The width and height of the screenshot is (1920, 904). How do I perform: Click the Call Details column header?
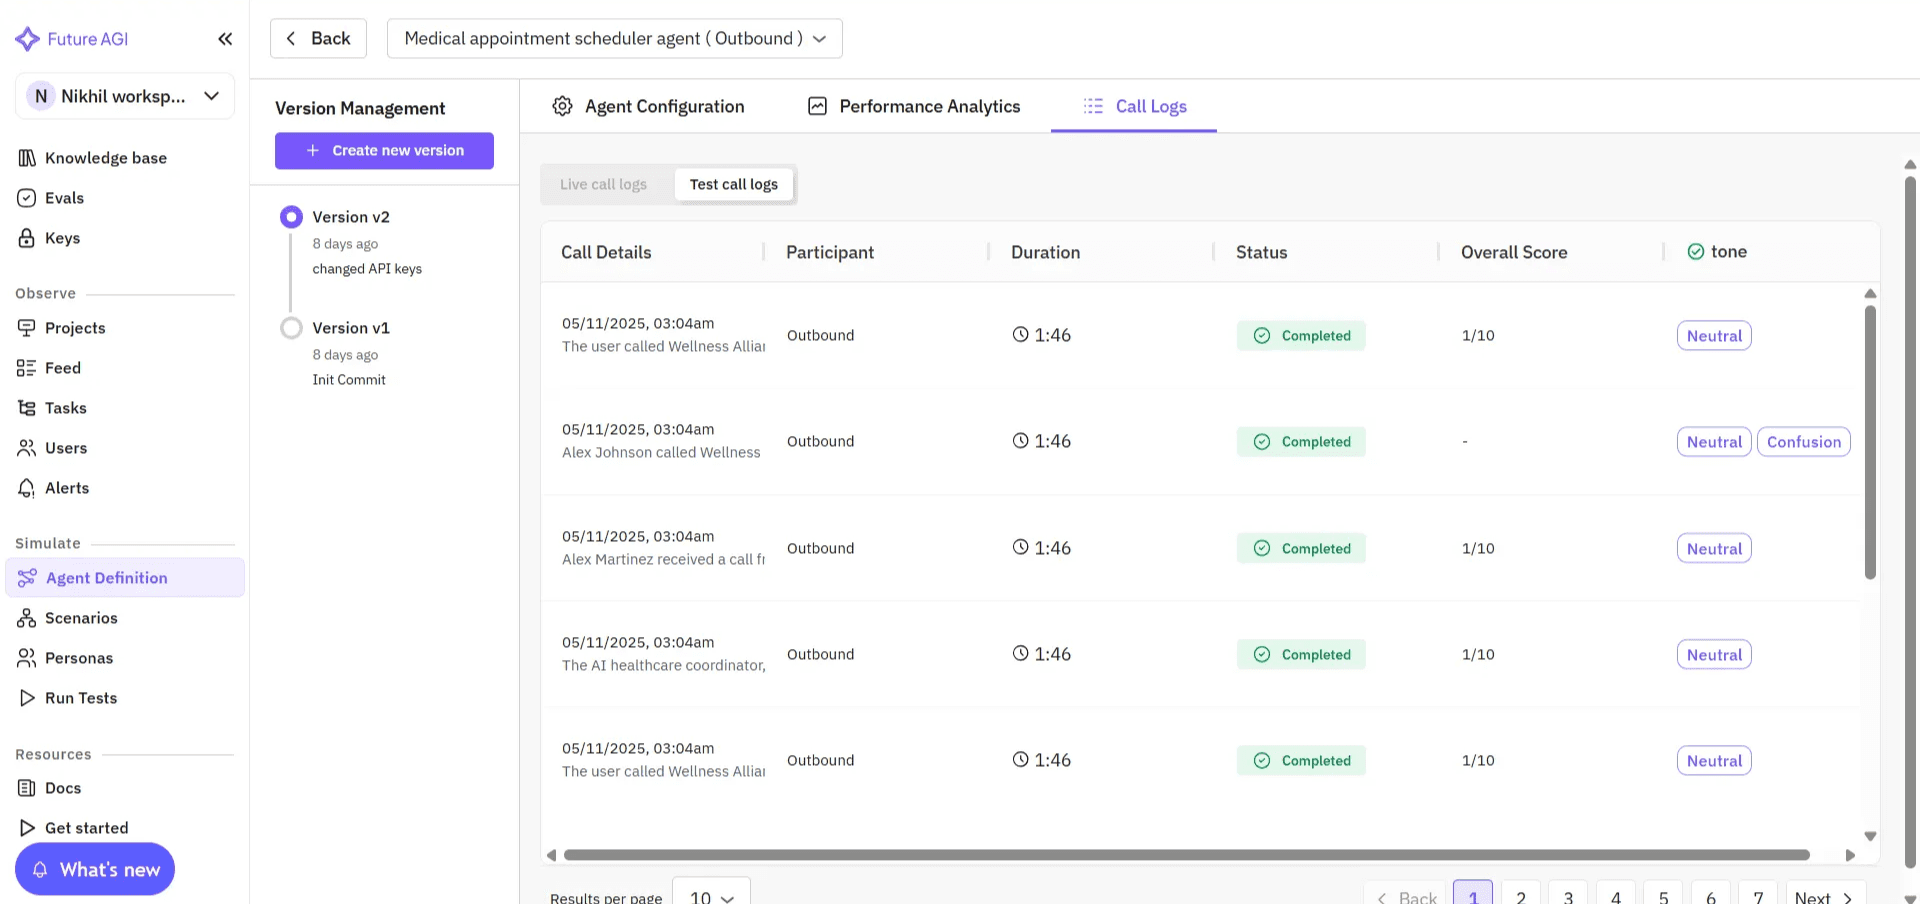606,252
